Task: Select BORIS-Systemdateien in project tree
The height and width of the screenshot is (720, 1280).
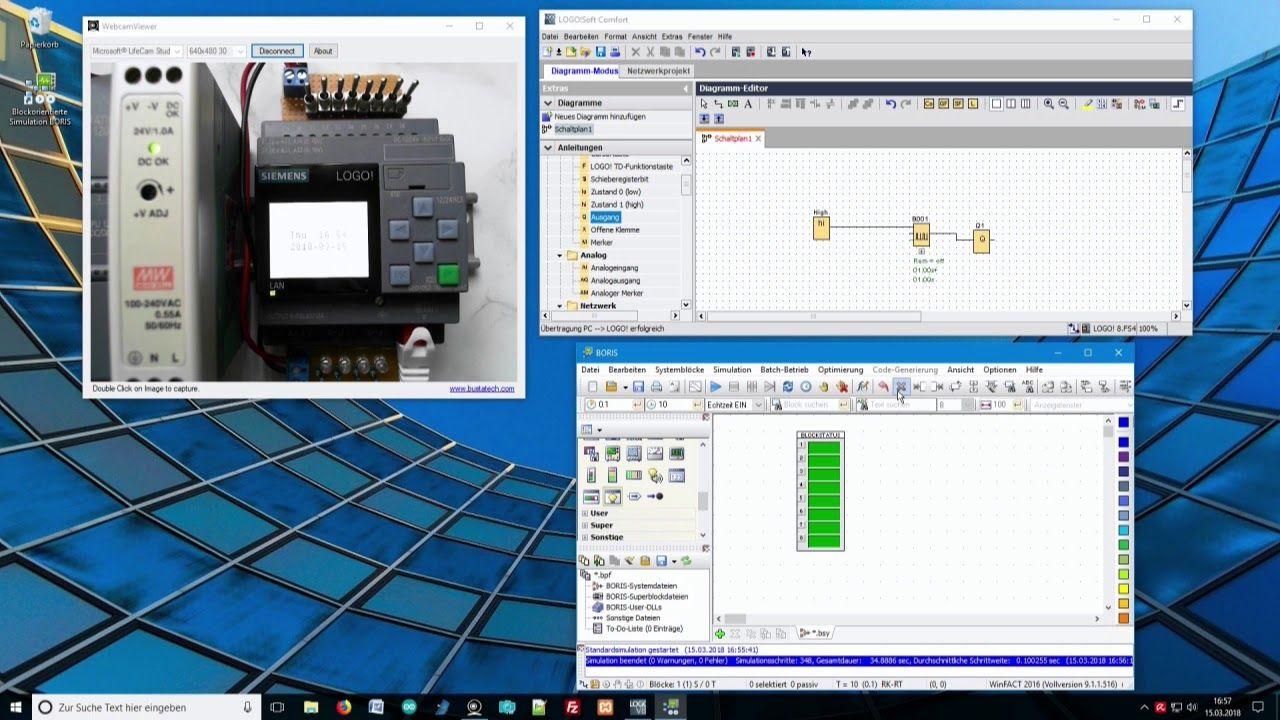Action: click(641, 586)
